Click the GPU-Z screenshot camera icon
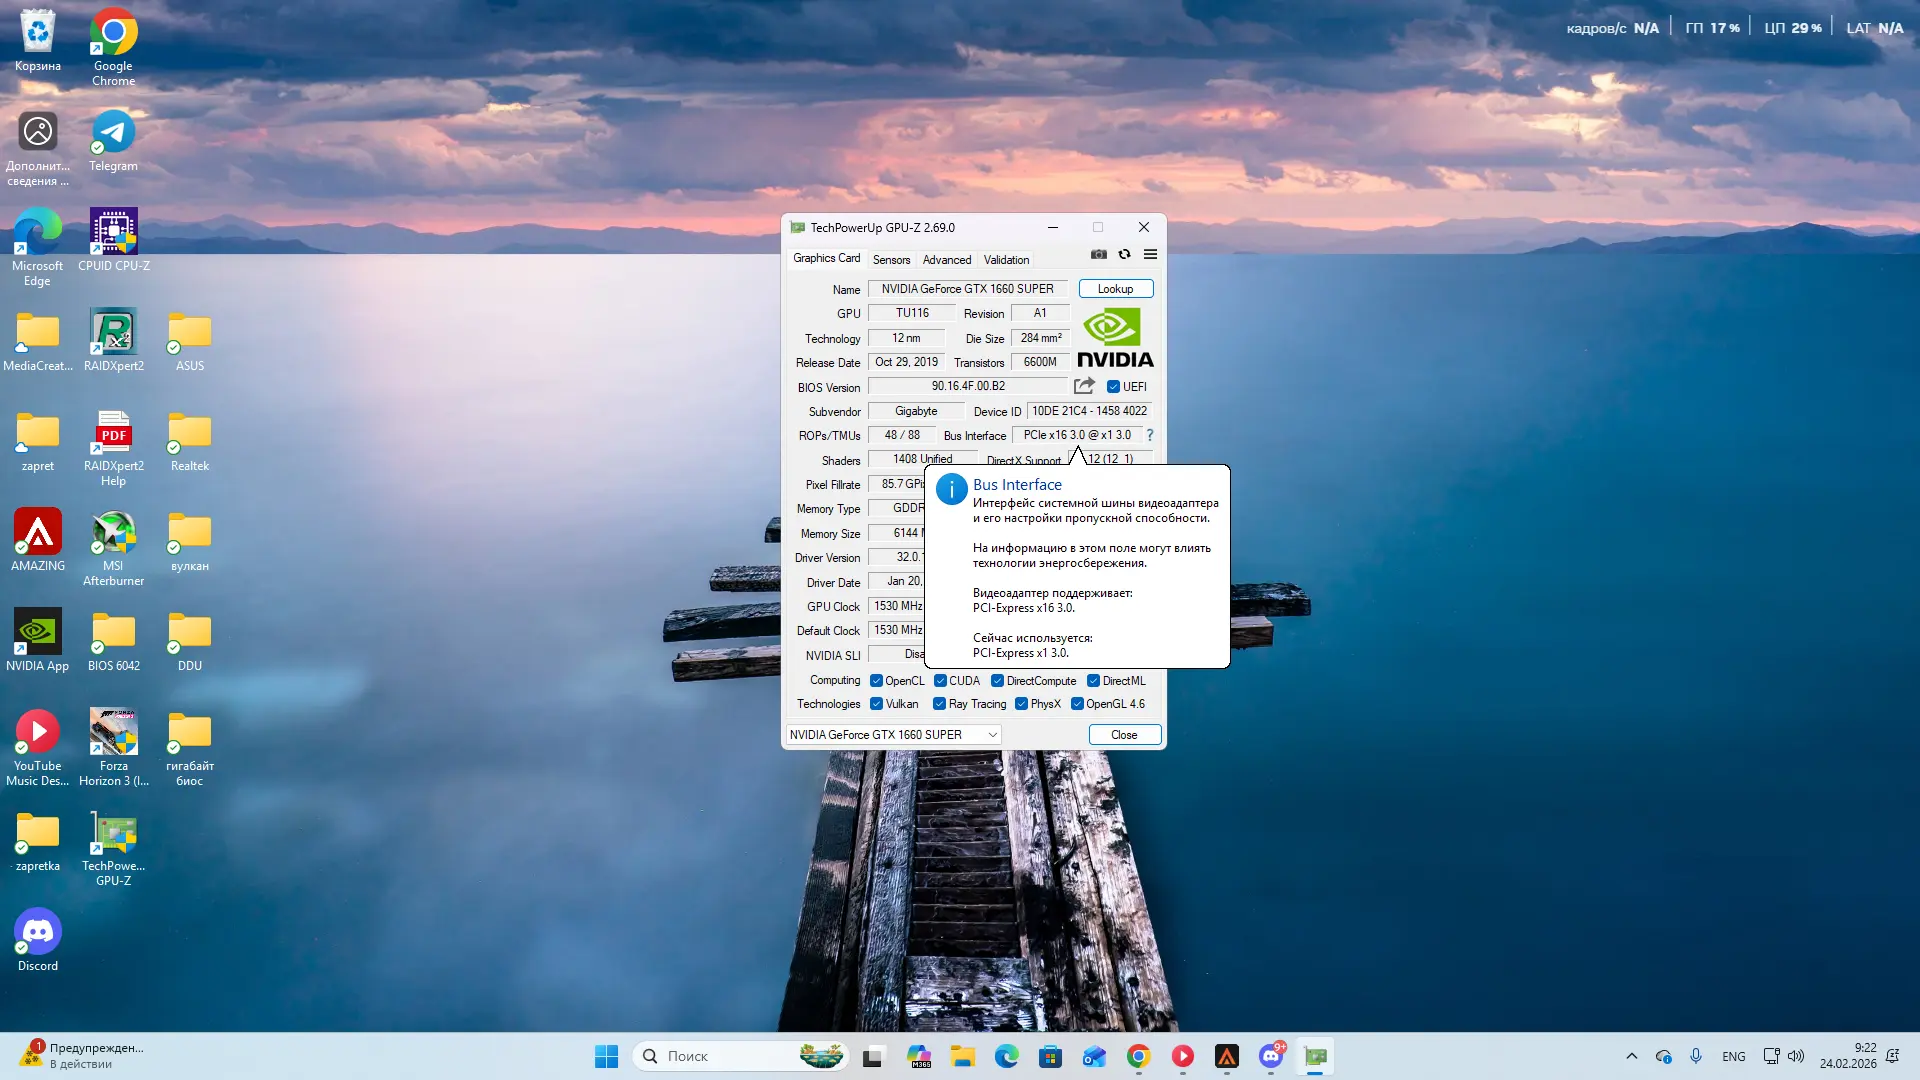This screenshot has height=1080, width=1920. tap(1099, 255)
